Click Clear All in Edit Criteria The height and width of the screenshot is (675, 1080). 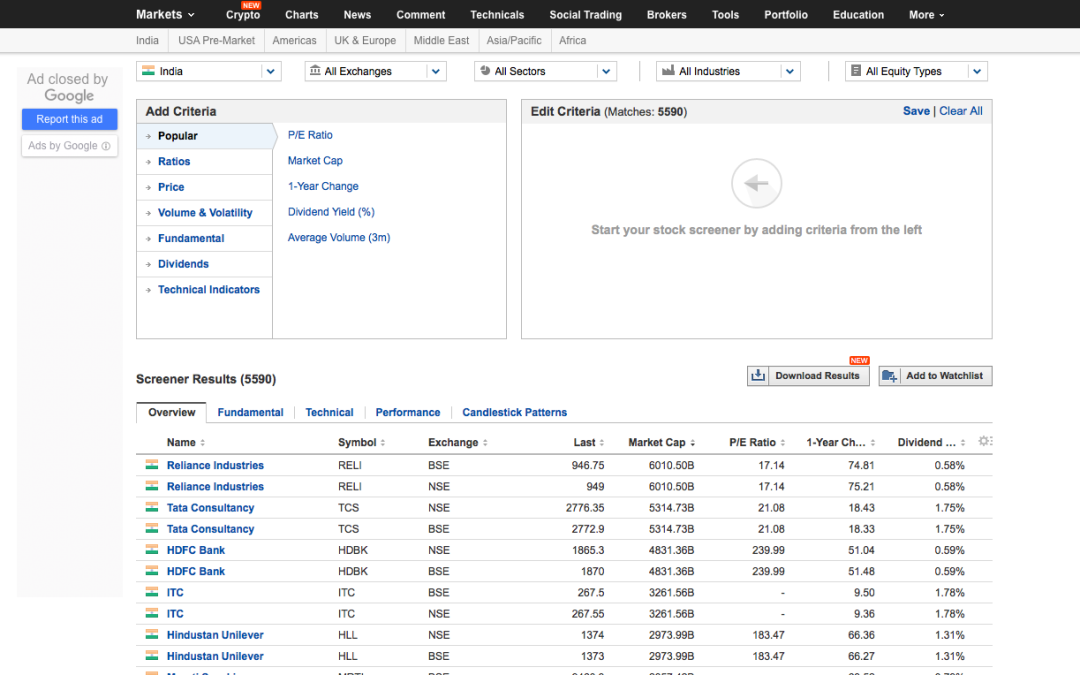point(961,111)
